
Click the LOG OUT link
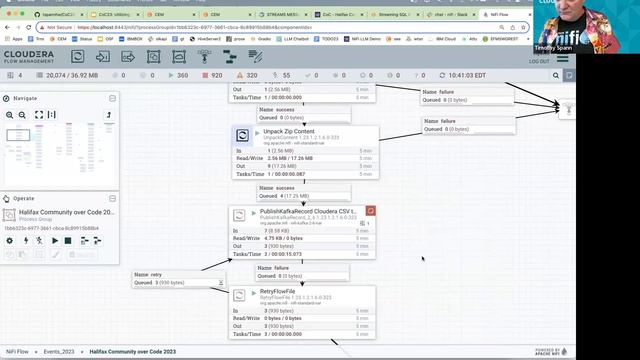(x=539, y=61)
